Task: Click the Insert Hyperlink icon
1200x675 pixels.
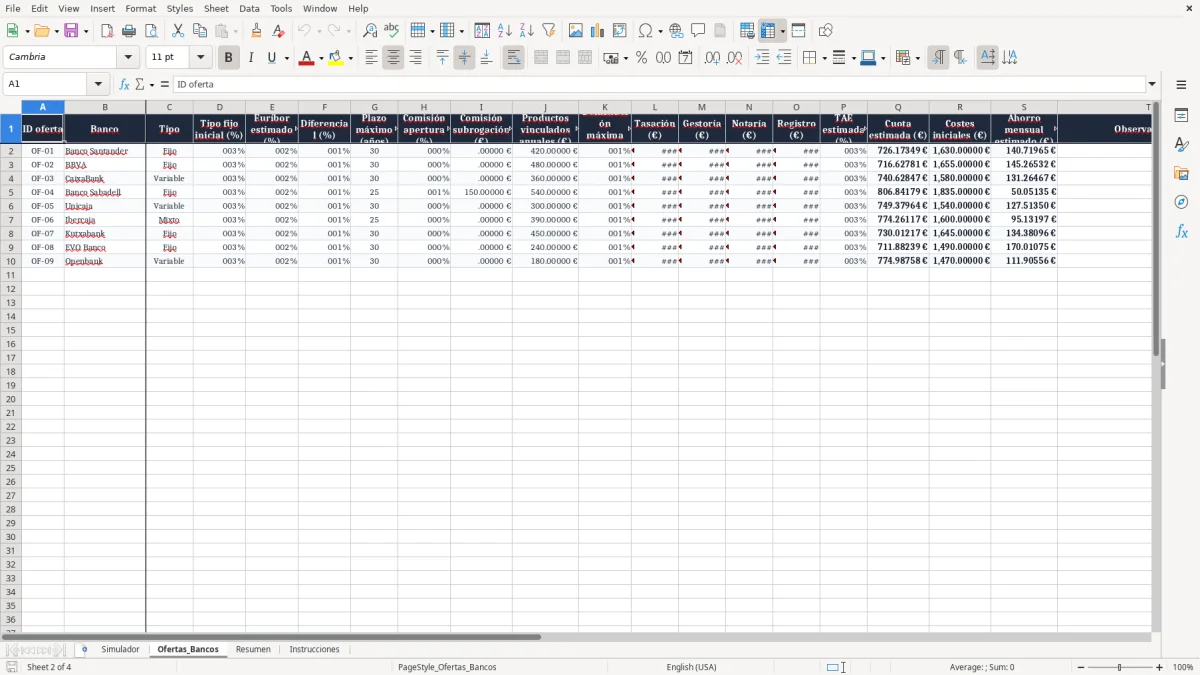Action: [x=676, y=31]
